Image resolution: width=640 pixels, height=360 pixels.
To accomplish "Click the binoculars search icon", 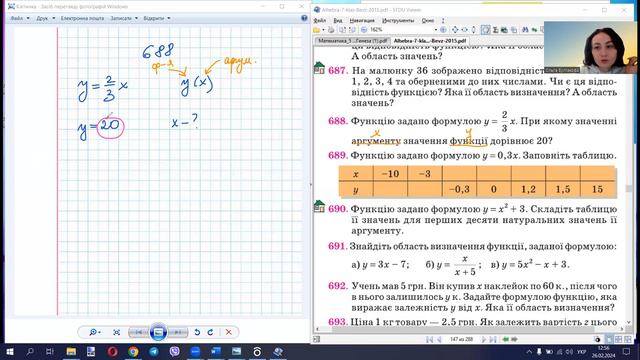I will (525, 30).
